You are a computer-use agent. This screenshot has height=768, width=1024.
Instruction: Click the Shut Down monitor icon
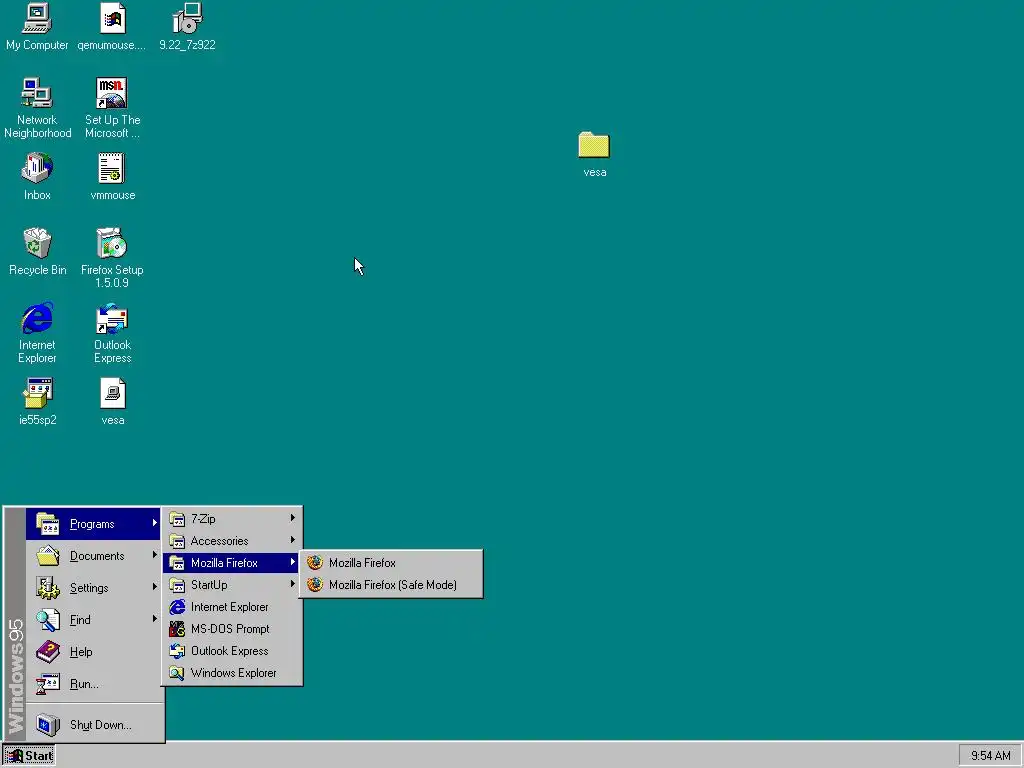tap(48, 725)
